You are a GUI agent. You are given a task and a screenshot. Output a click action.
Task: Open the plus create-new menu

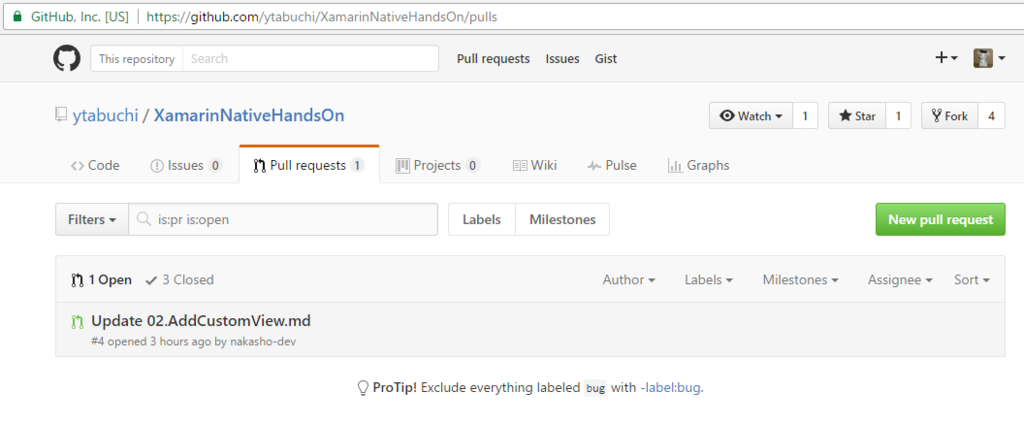coord(946,58)
